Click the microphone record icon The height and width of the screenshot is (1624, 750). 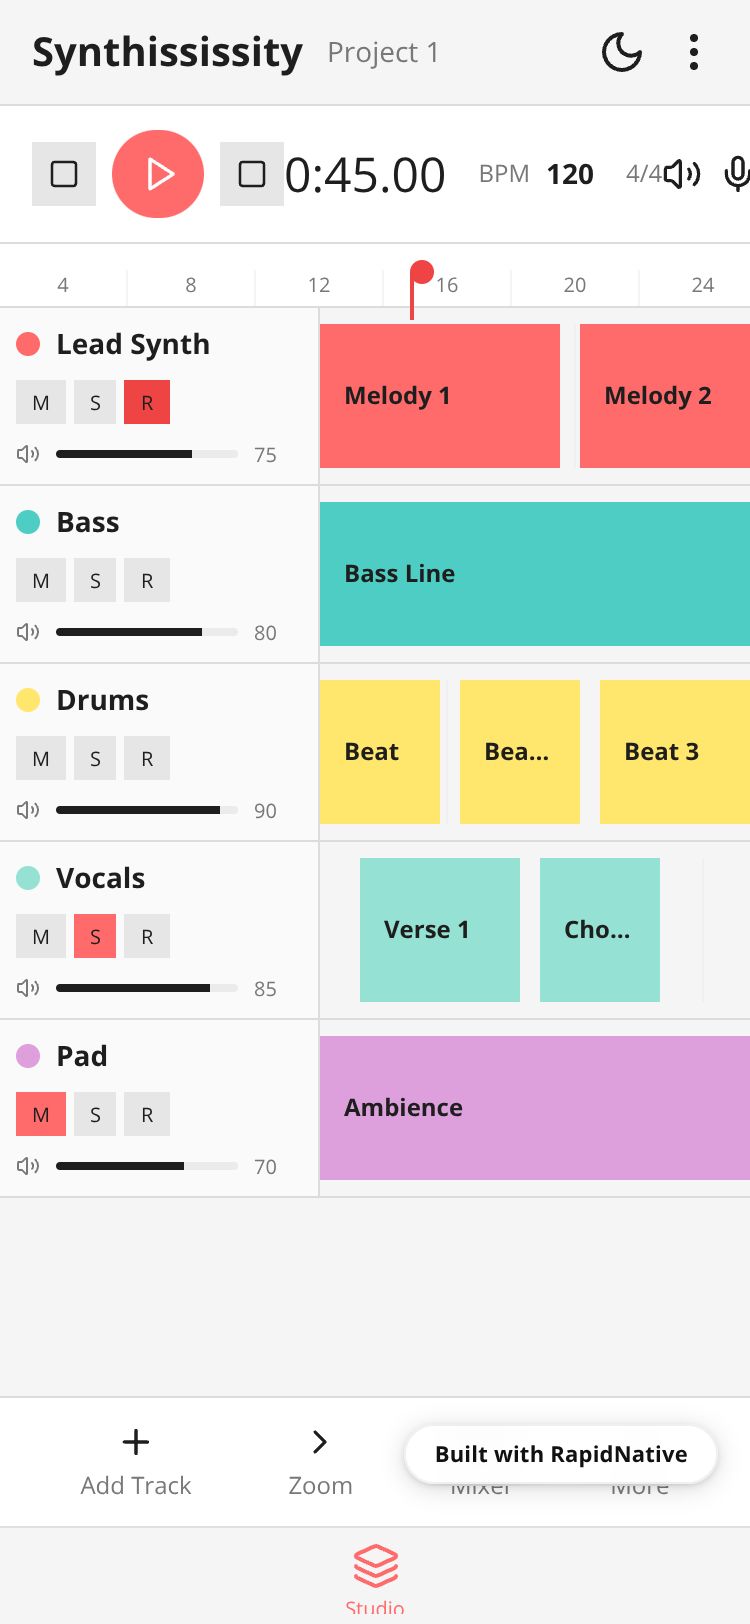pyautogui.click(x=737, y=174)
